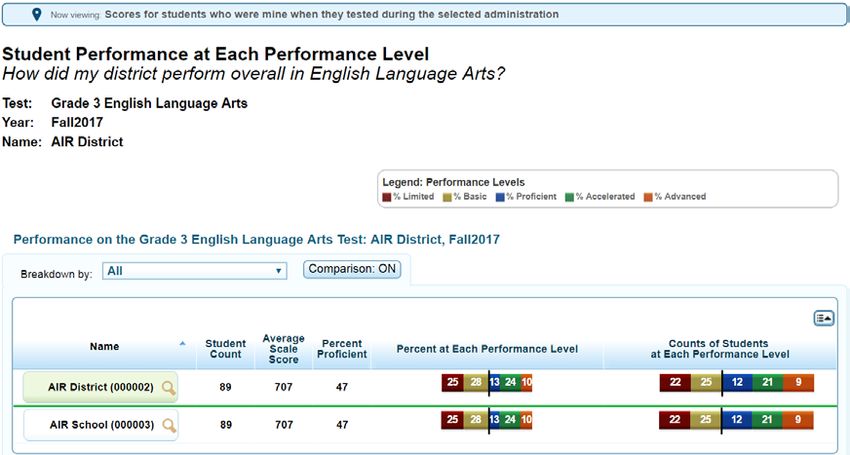Click the sort arrow next to Name column

183,343
